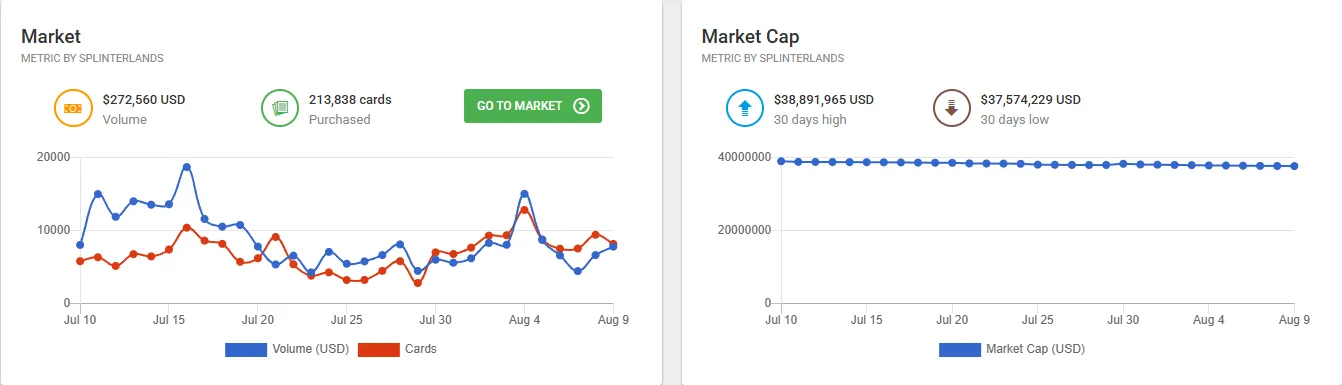Click the blue up-arrow 30 days high icon

tap(744, 108)
